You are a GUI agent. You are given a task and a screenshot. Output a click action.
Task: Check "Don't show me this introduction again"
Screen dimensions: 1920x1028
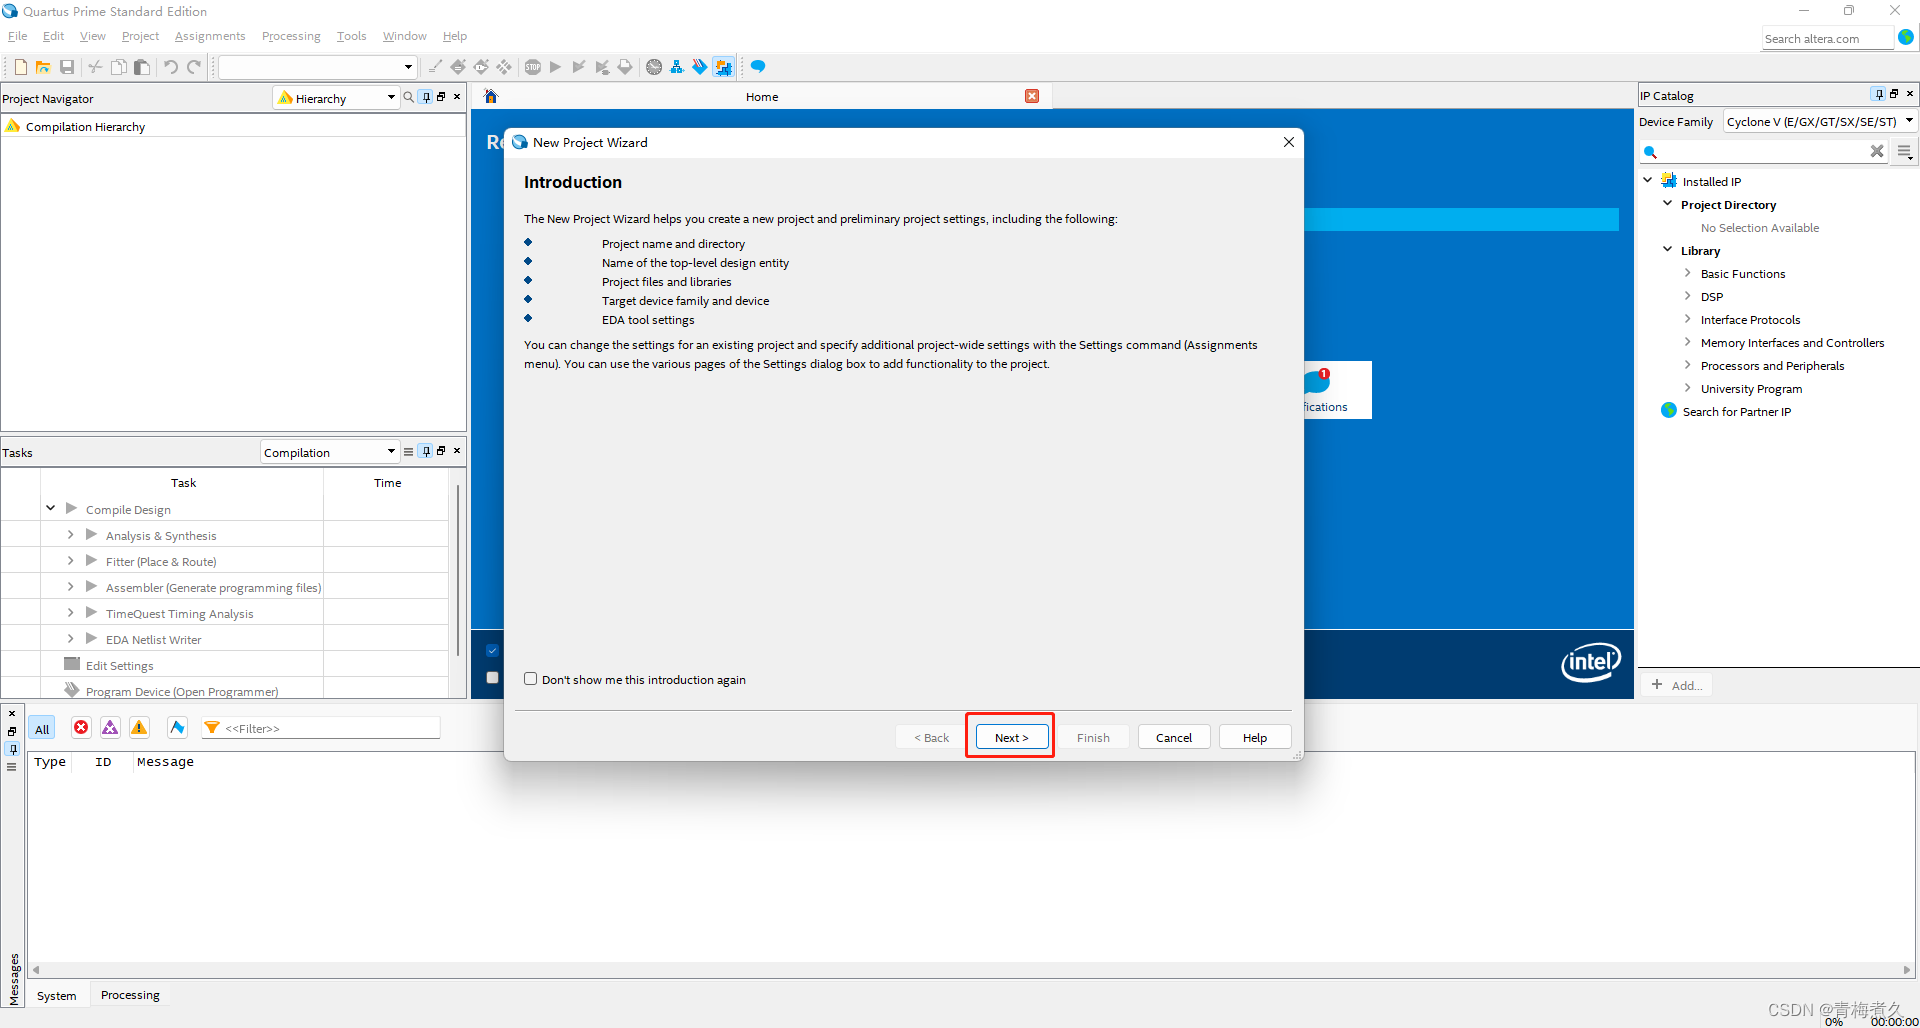click(x=531, y=679)
